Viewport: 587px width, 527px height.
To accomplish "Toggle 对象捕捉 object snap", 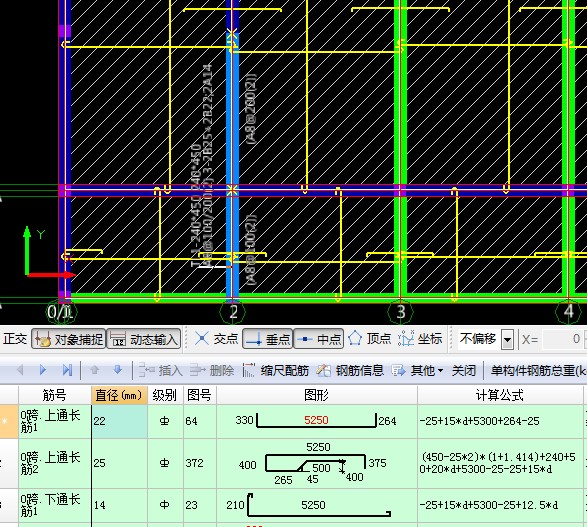I will click(x=69, y=339).
